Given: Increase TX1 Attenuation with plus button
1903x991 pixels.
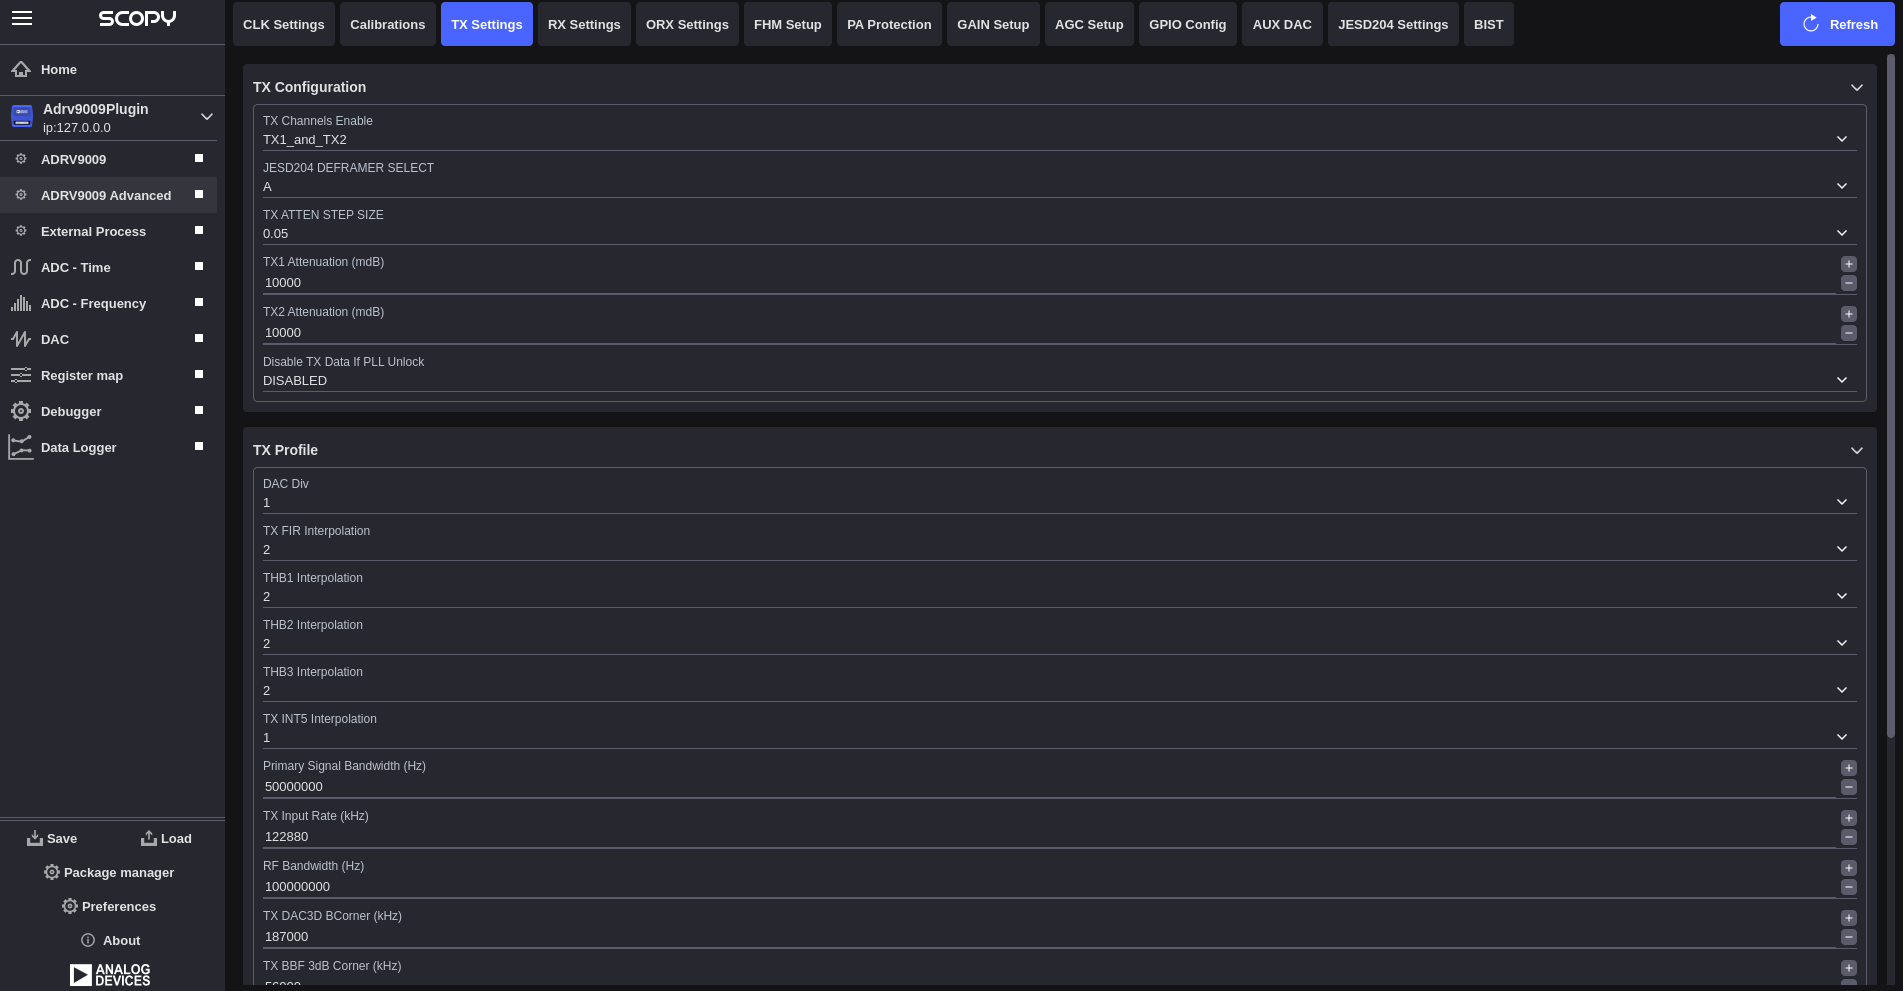Looking at the screenshot, I should click(1849, 264).
